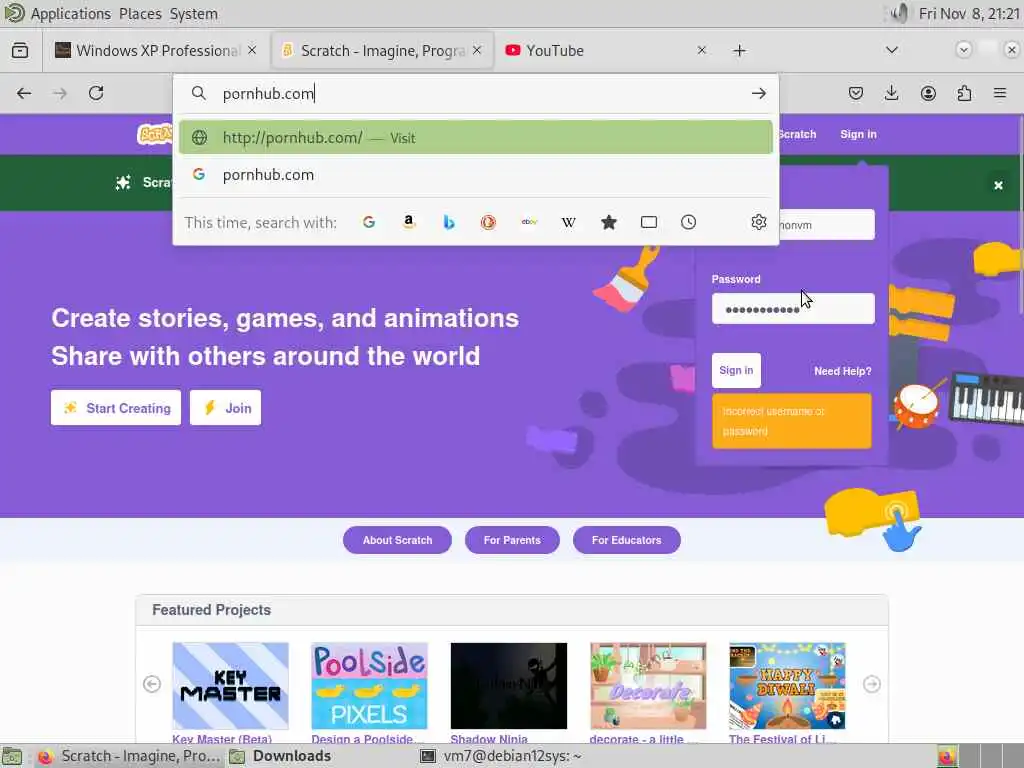The width and height of the screenshot is (1024, 768).
Task: Select the http://pornhub.com/ Visit suggestion
Action: (475, 138)
